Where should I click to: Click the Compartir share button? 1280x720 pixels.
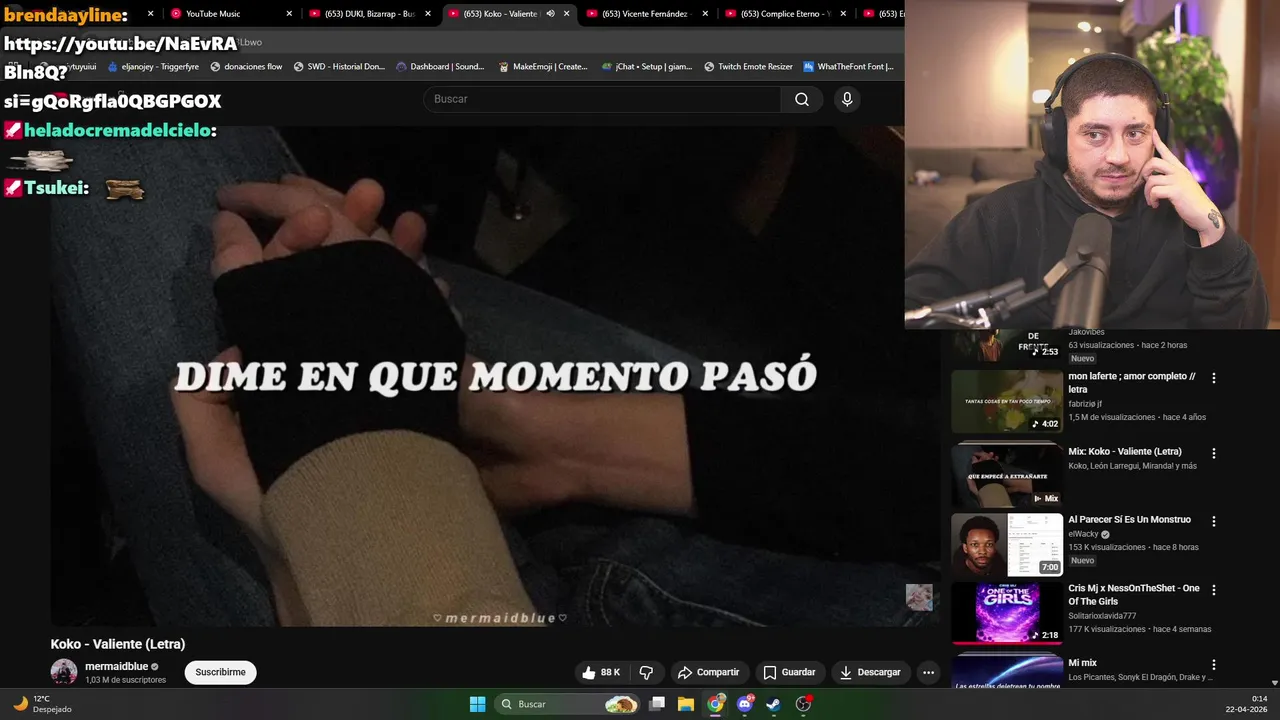tap(707, 672)
